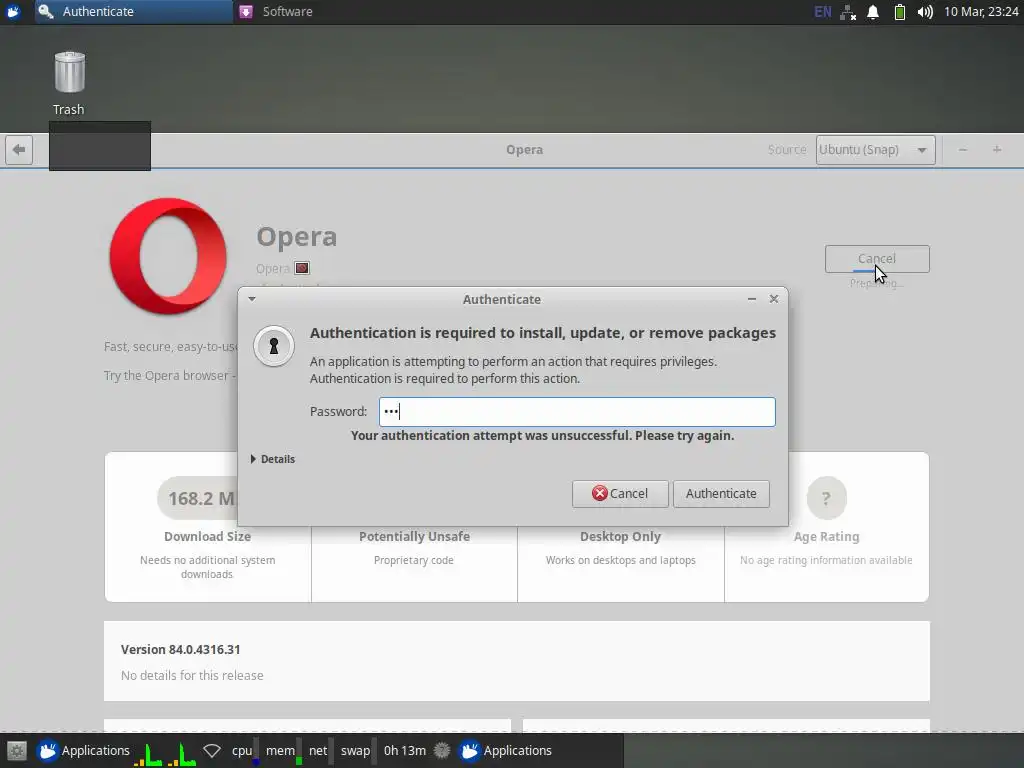The image size is (1024, 768).
Task: Open the whisker menu mouse icon top-left
Action: coord(14,12)
